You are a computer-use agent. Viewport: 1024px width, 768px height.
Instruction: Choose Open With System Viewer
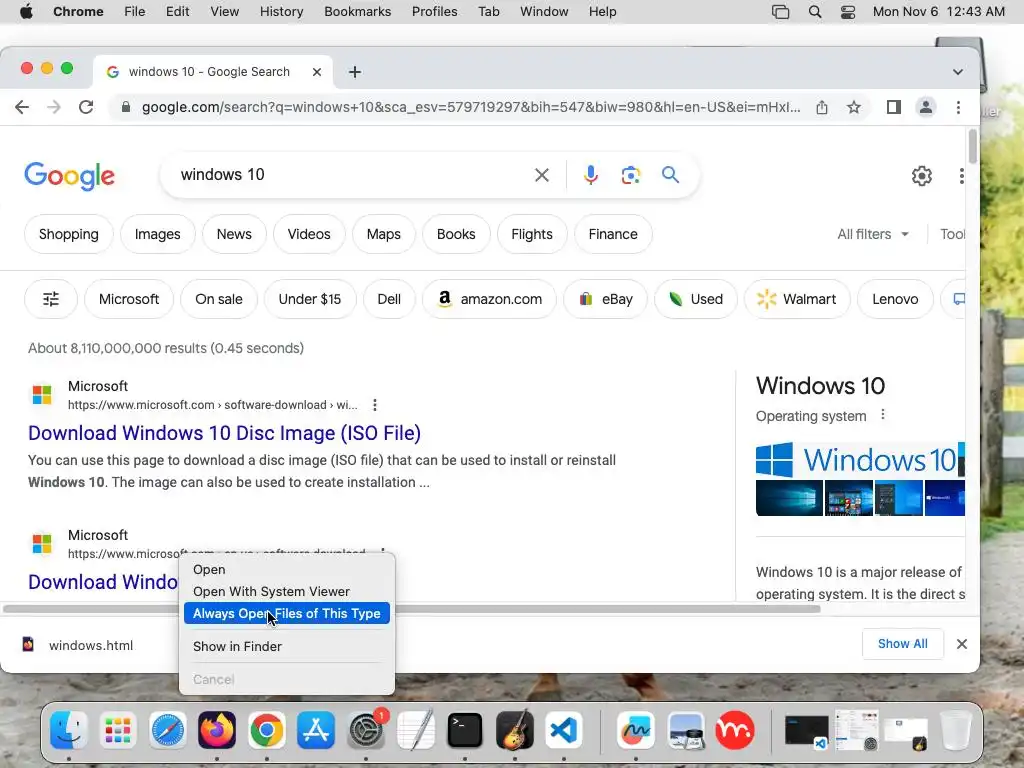pyautogui.click(x=287, y=592)
